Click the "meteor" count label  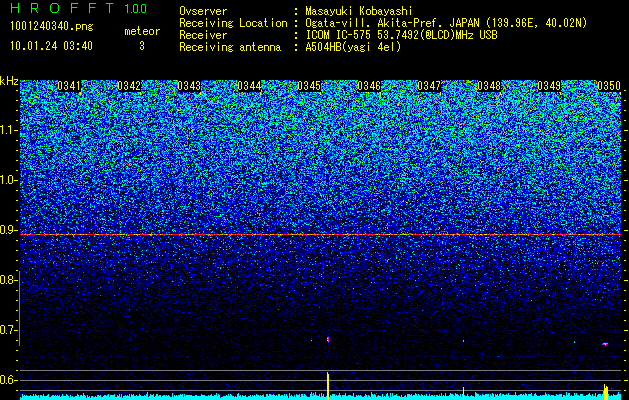click(x=142, y=31)
